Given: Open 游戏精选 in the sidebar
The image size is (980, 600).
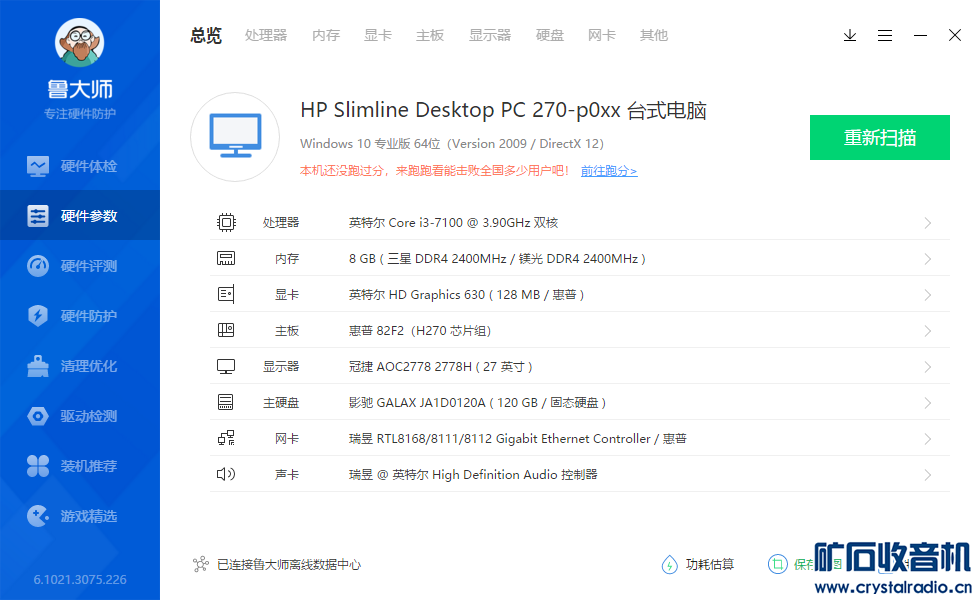Looking at the screenshot, I should (x=80, y=516).
